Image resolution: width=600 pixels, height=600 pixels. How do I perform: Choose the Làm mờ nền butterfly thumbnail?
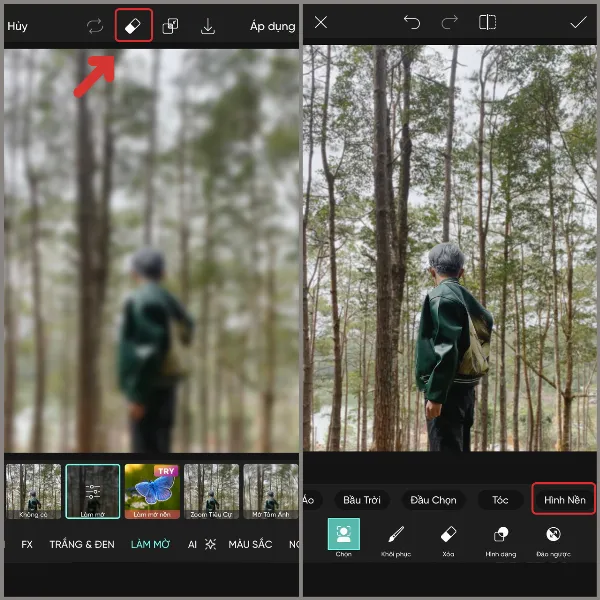(151, 491)
